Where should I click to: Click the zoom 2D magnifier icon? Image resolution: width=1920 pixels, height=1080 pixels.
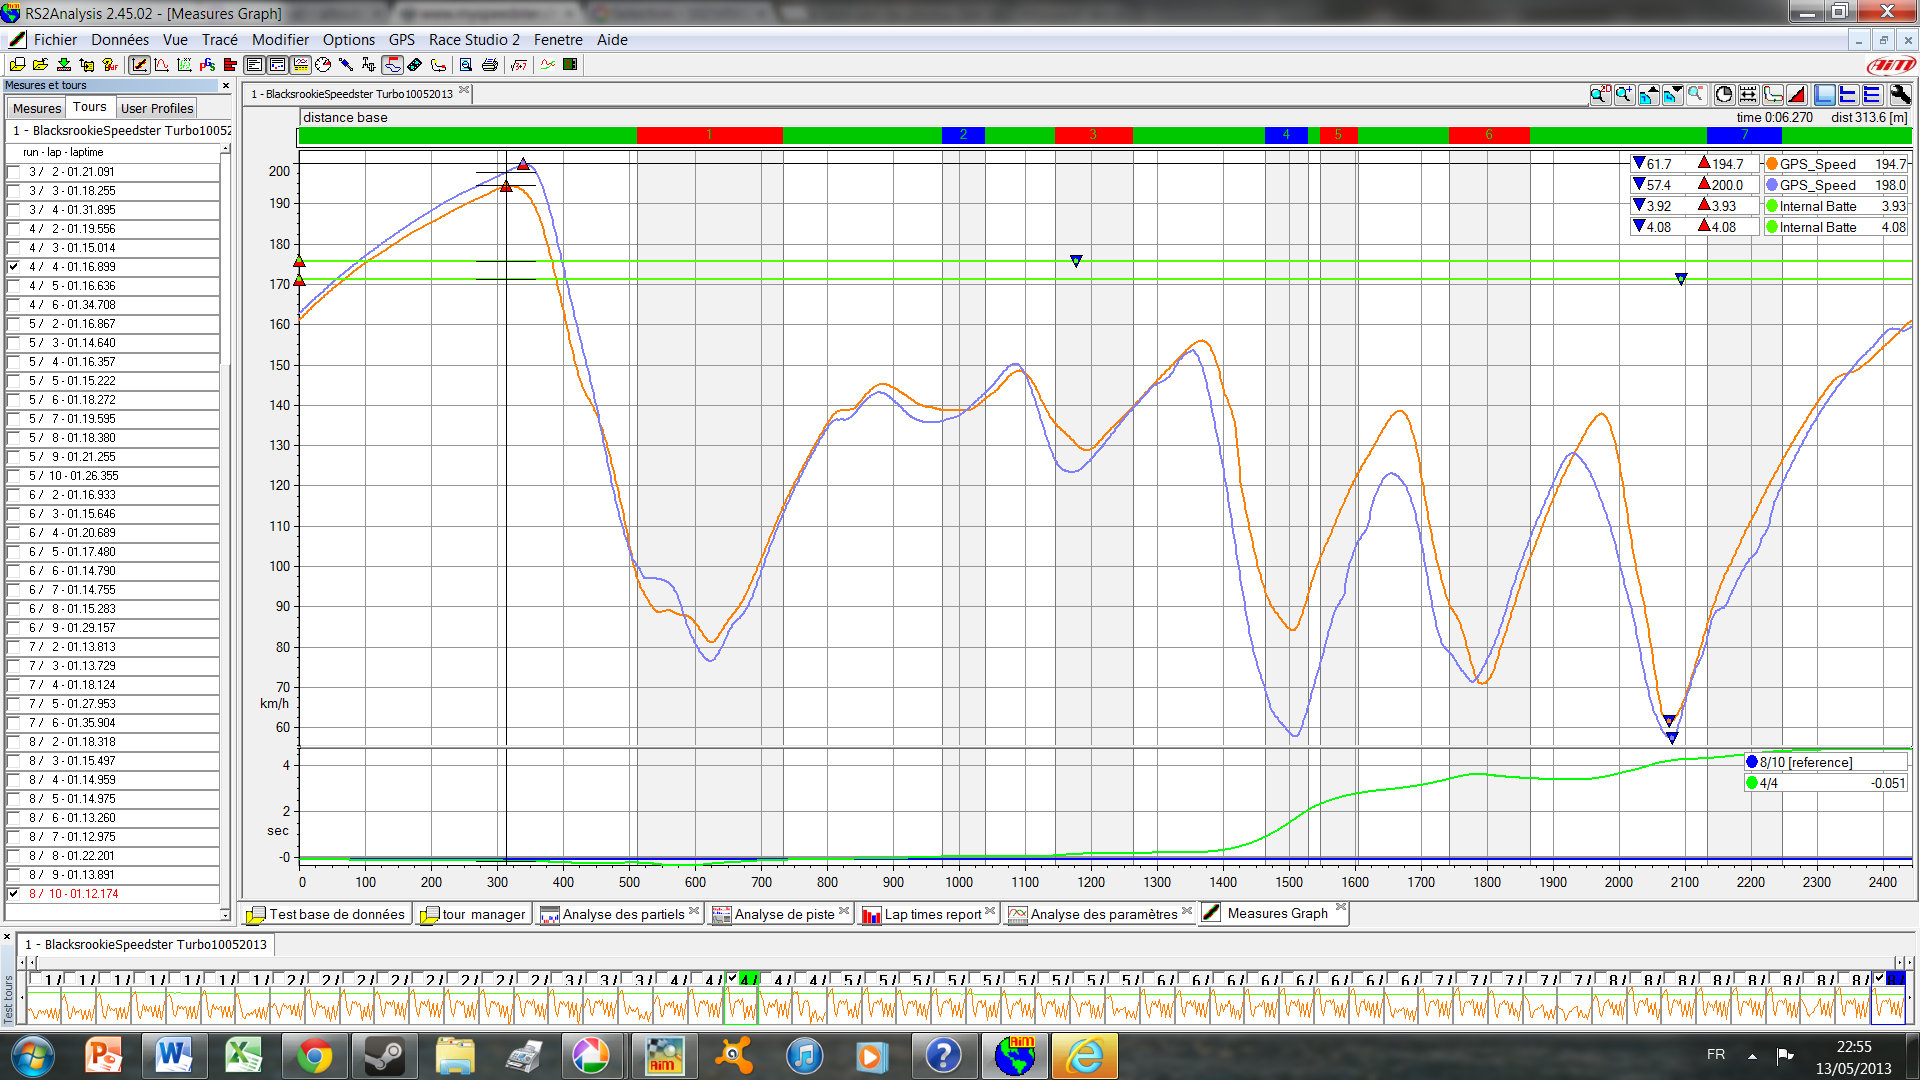pyautogui.click(x=1599, y=95)
